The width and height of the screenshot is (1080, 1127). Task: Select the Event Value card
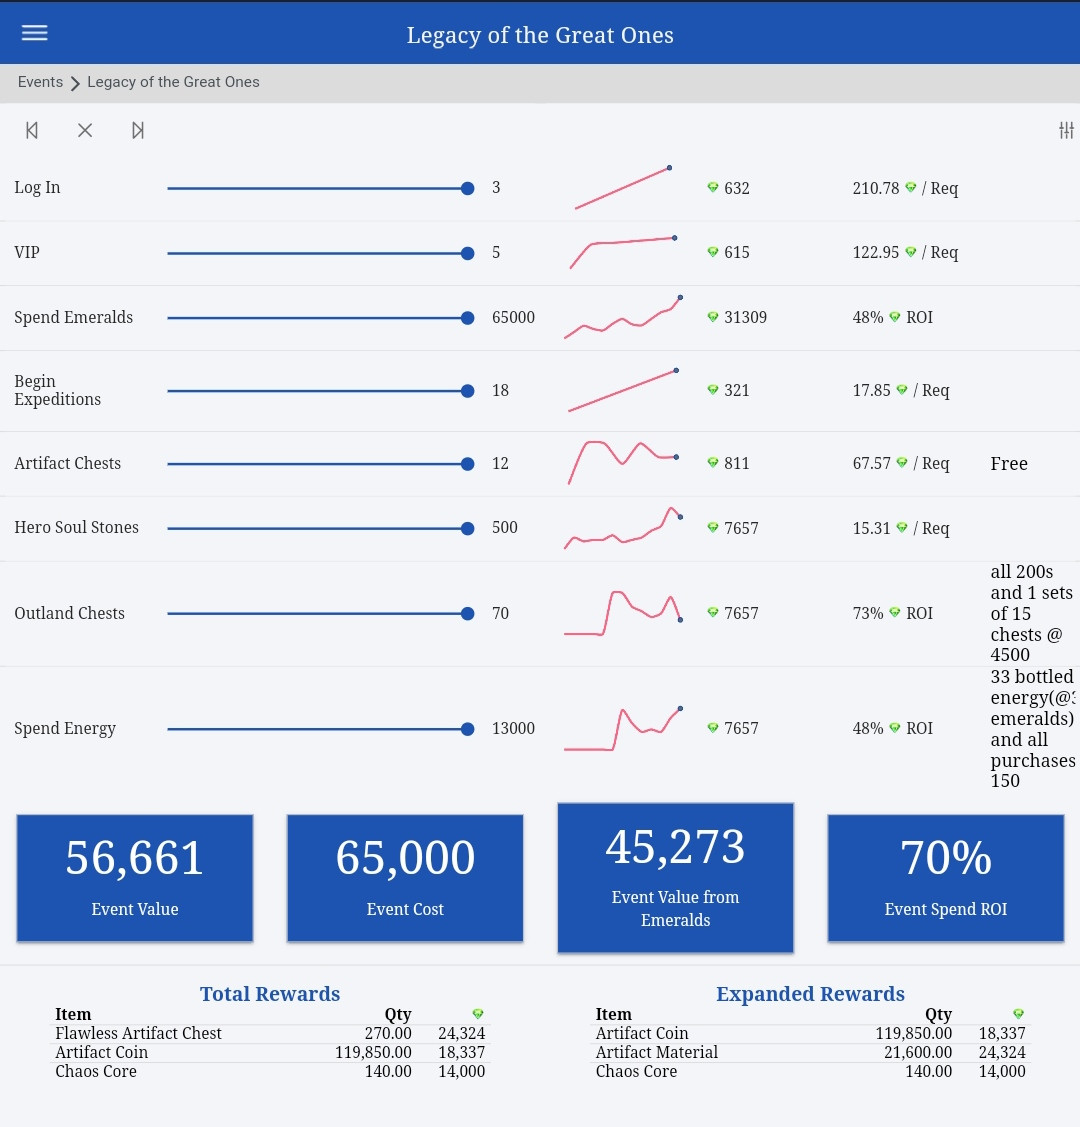135,878
